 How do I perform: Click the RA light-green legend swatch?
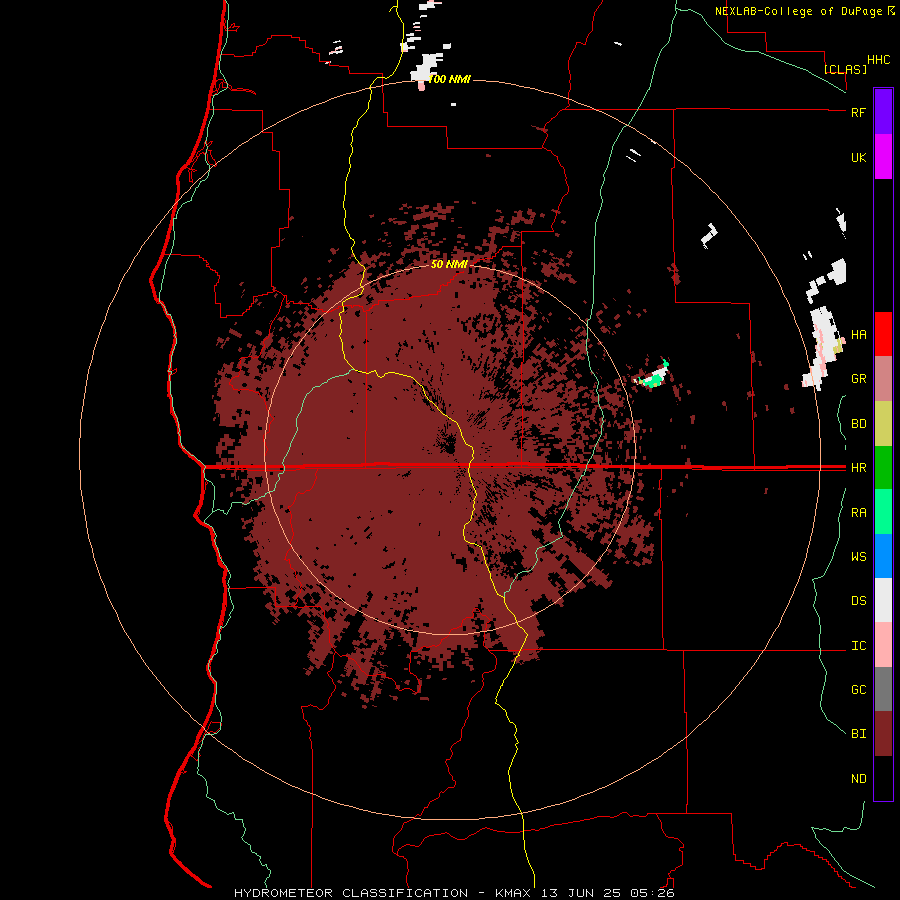[x=883, y=512]
